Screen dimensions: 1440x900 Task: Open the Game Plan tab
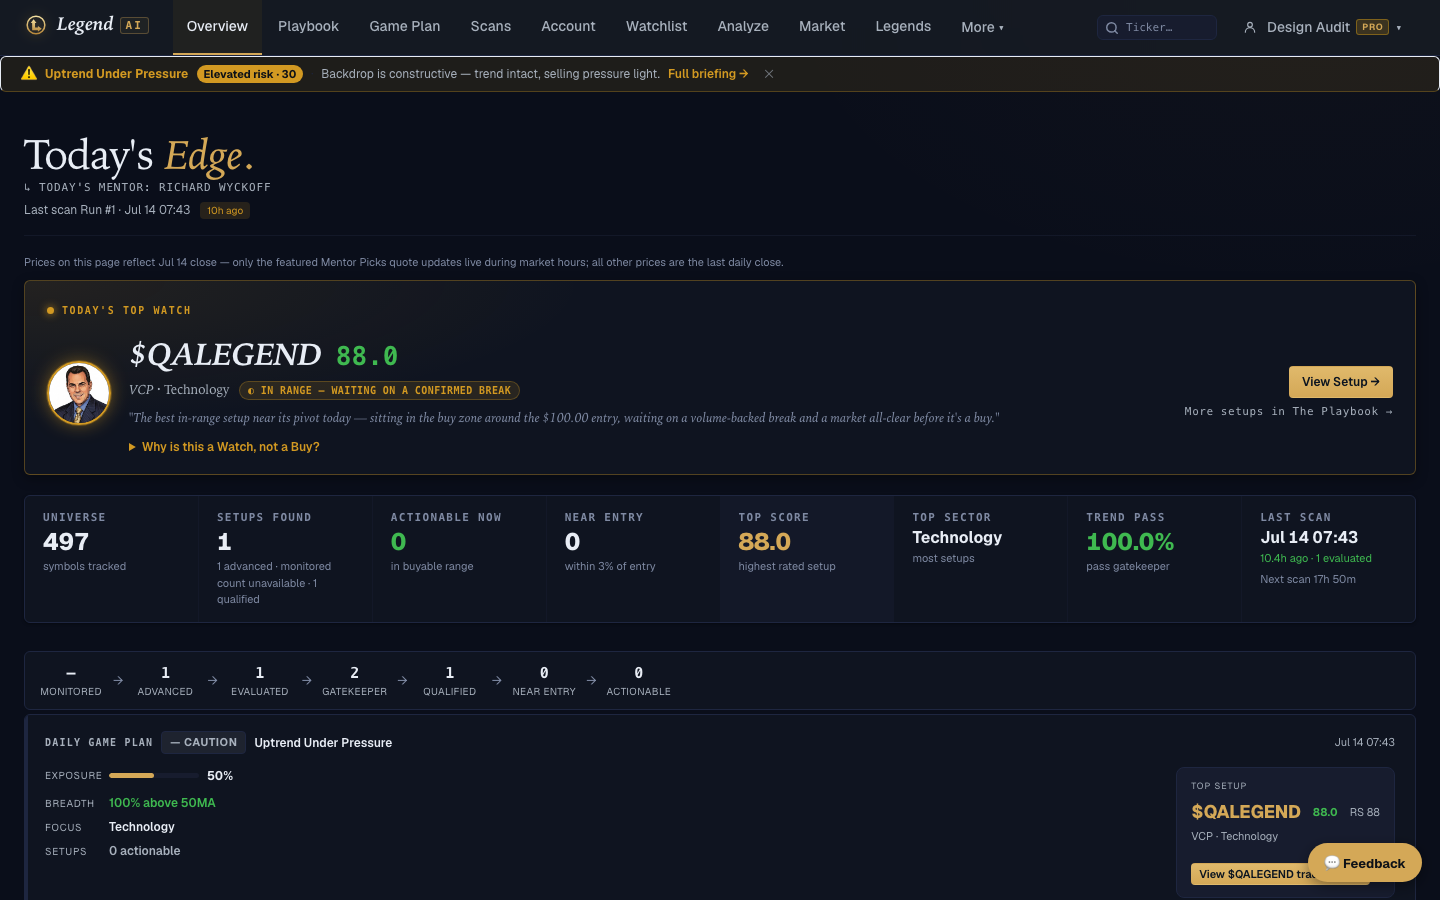pyautogui.click(x=405, y=26)
